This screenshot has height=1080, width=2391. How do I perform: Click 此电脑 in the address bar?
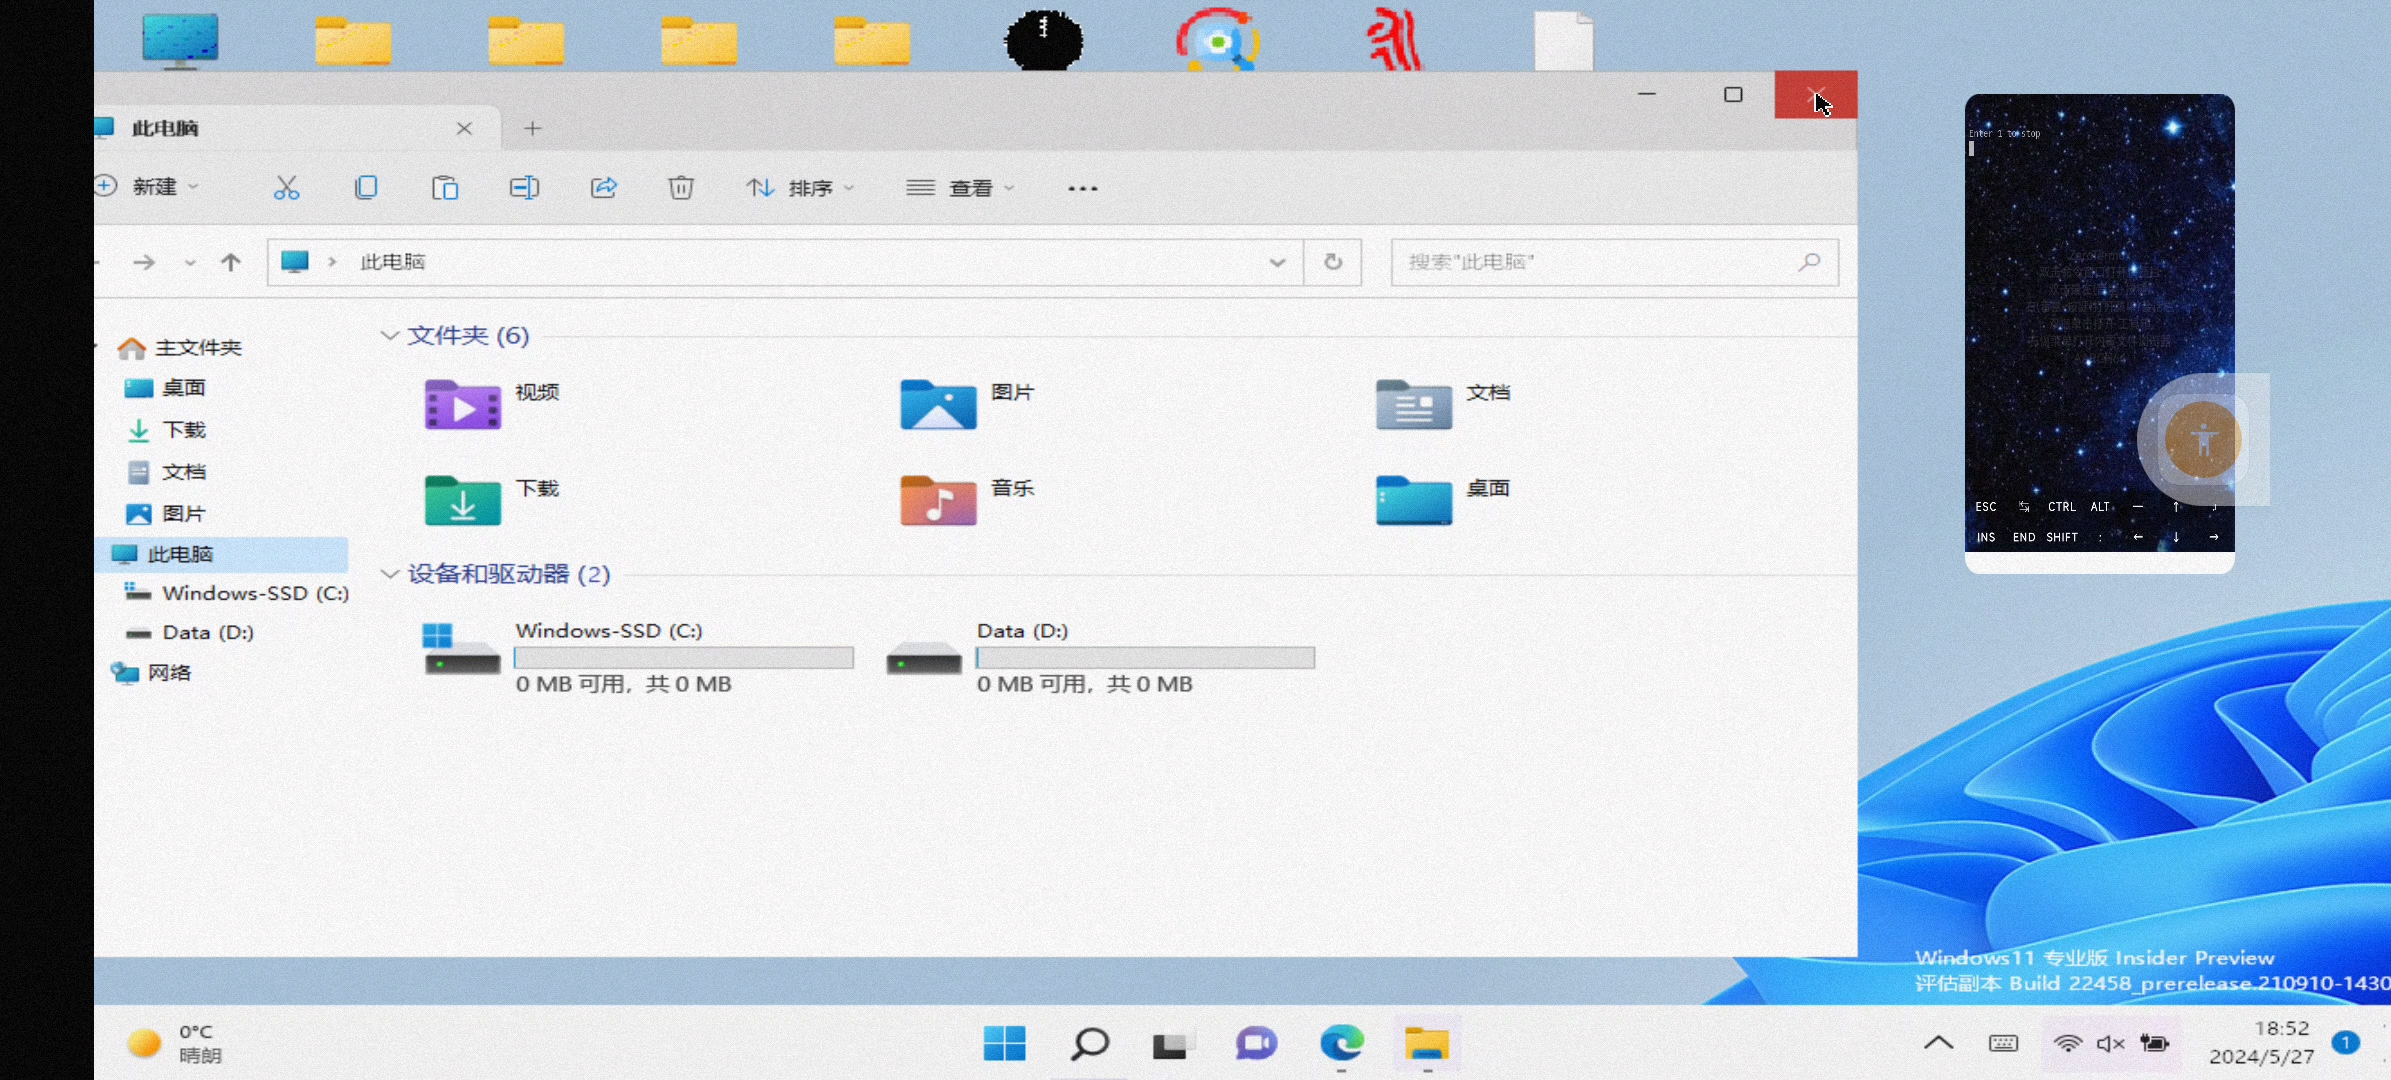point(393,262)
